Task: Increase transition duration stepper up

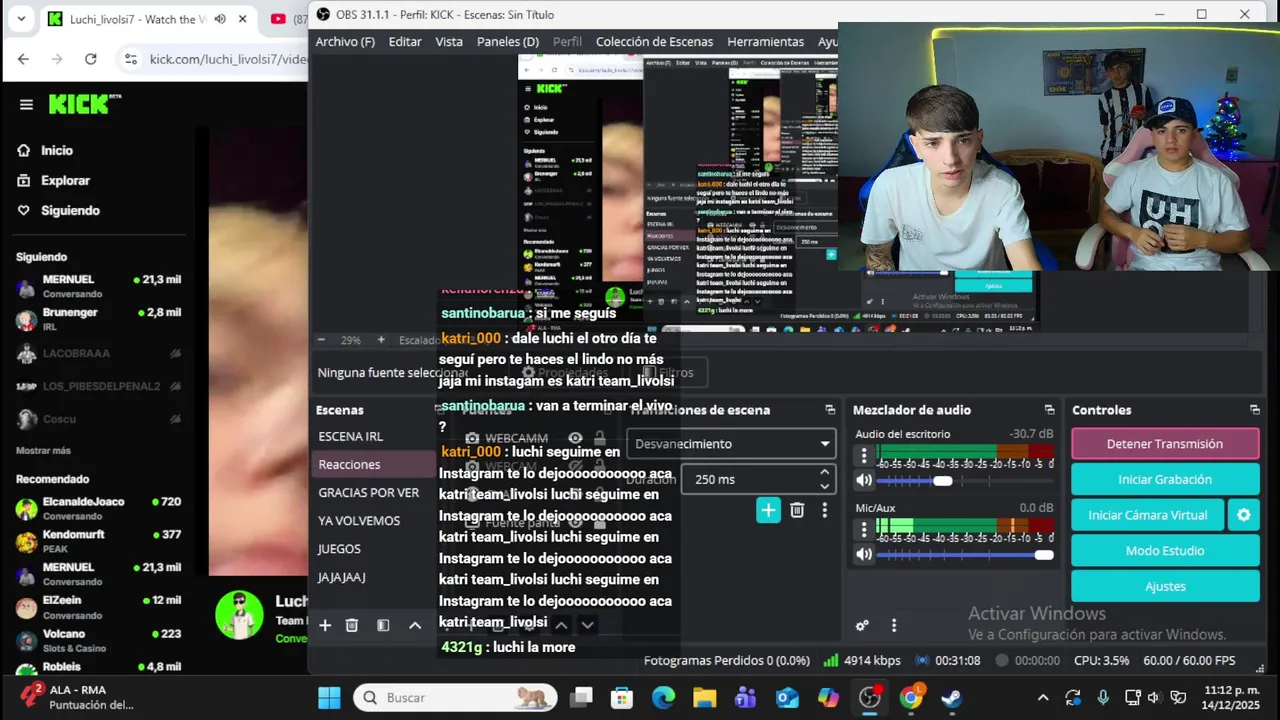Action: 824,472
